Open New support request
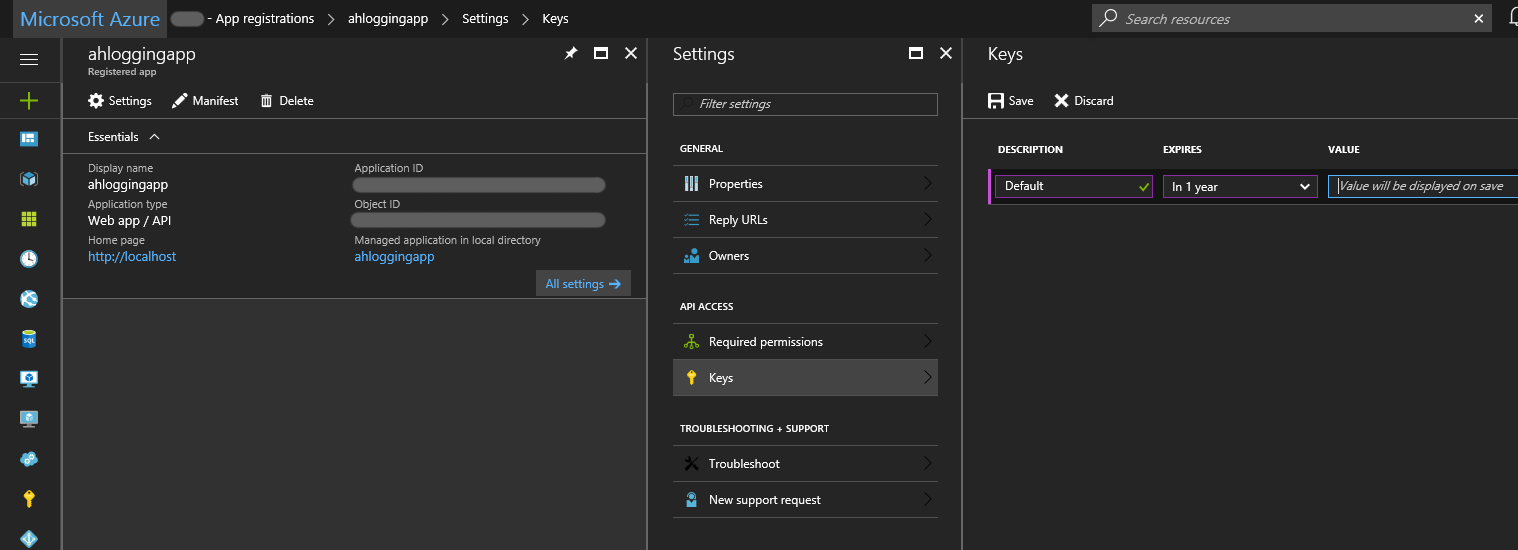Viewport: 1518px width, 550px height. tap(805, 499)
